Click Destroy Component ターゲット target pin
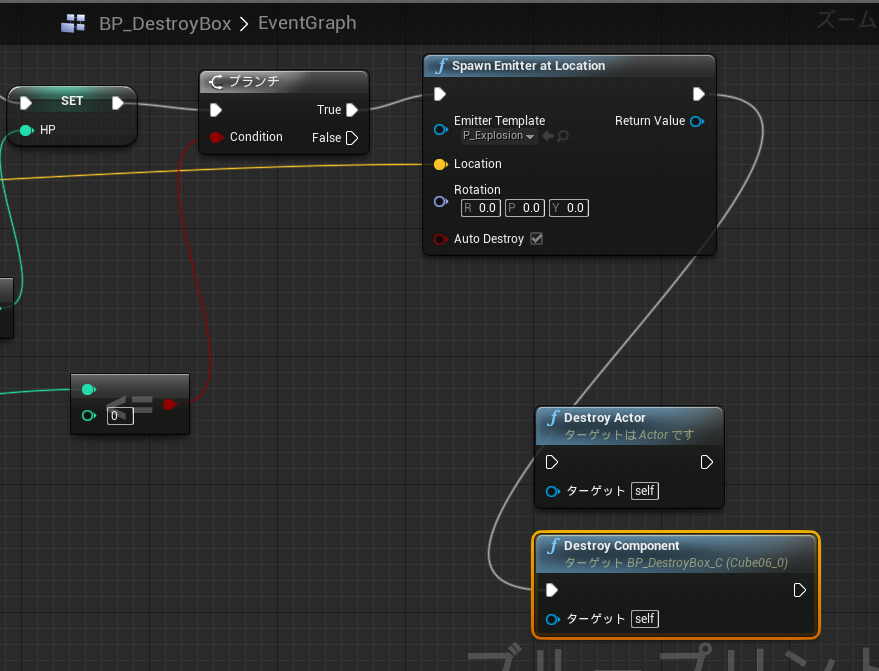 553,619
